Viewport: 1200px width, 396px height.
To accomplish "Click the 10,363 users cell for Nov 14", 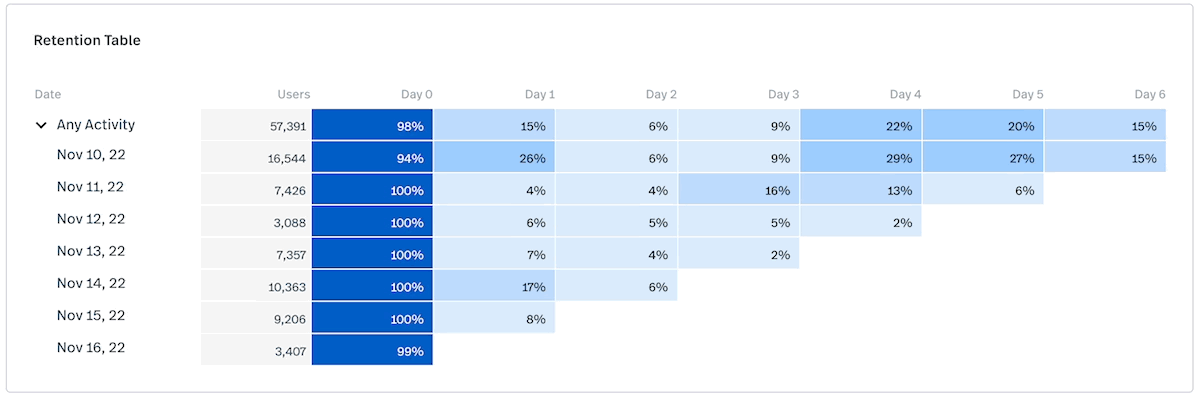I will coord(256,286).
